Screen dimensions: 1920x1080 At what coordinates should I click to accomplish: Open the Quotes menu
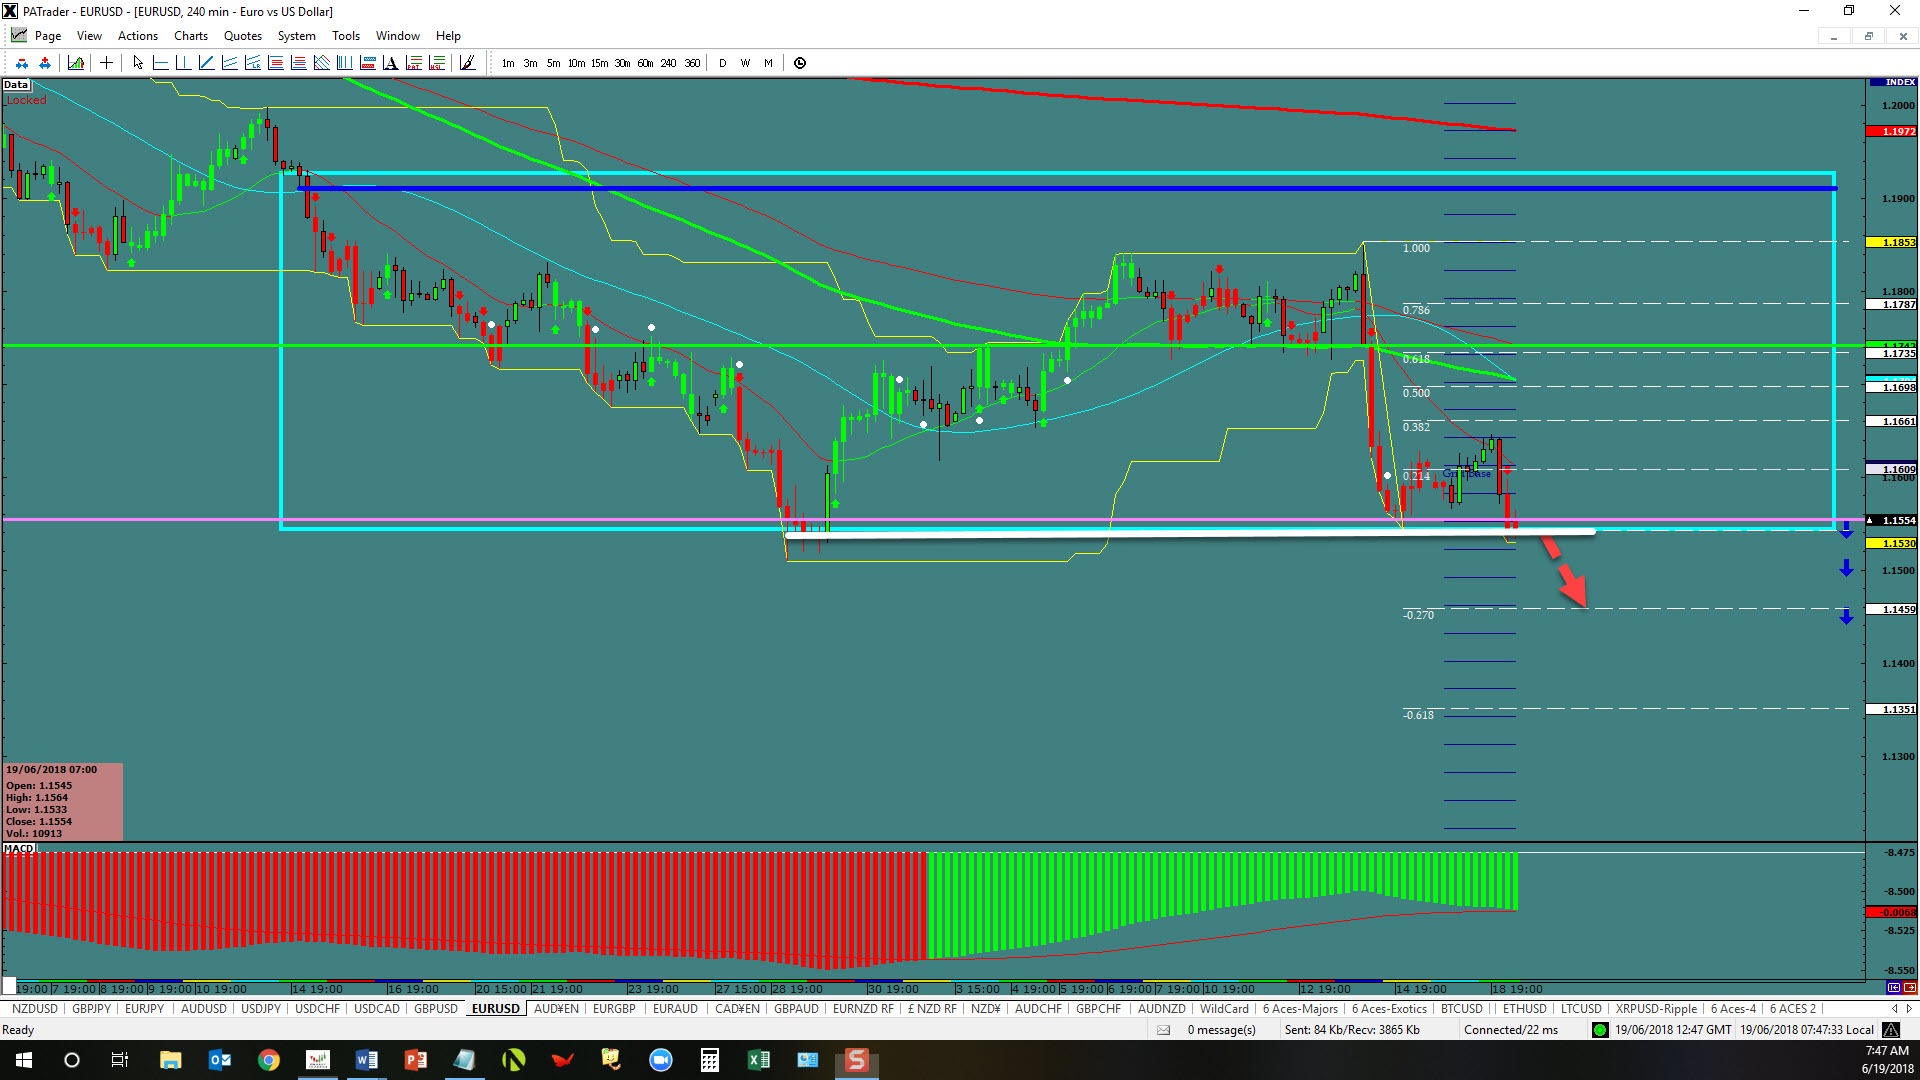(x=243, y=36)
